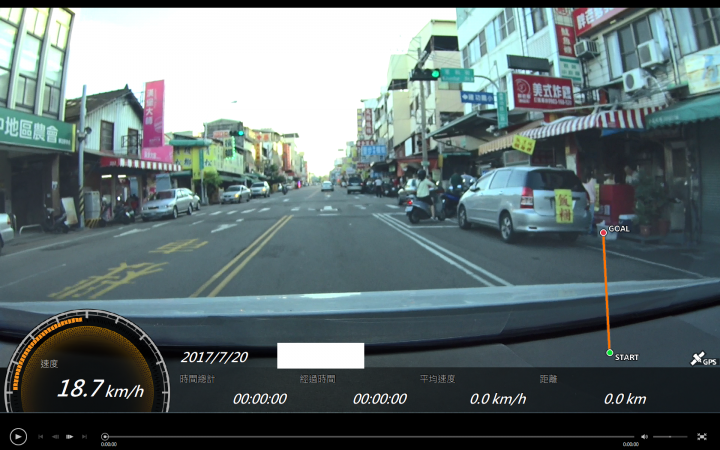Click the 經過時間 label
The width and height of the screenshot is (720, 450).
(x=318, y=379)
